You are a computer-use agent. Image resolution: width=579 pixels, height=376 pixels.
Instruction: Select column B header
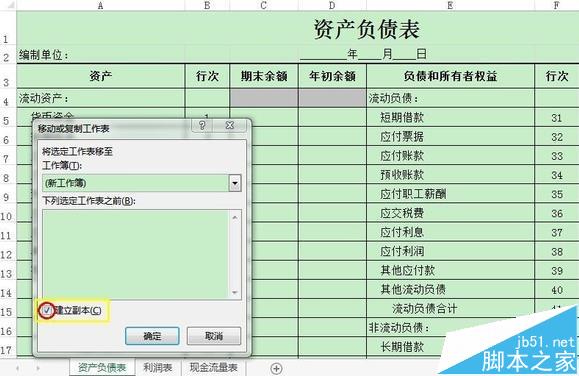[207, 5]
